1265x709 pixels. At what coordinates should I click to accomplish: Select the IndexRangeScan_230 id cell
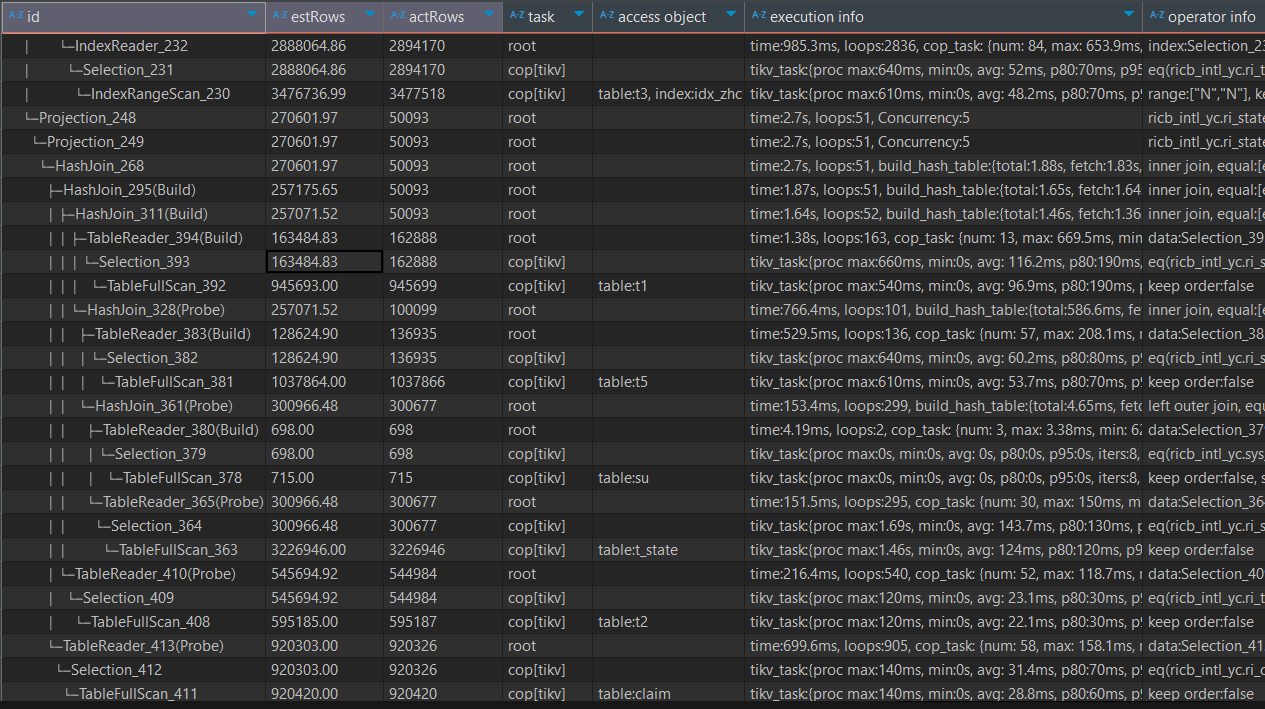[x=133, y=94]
